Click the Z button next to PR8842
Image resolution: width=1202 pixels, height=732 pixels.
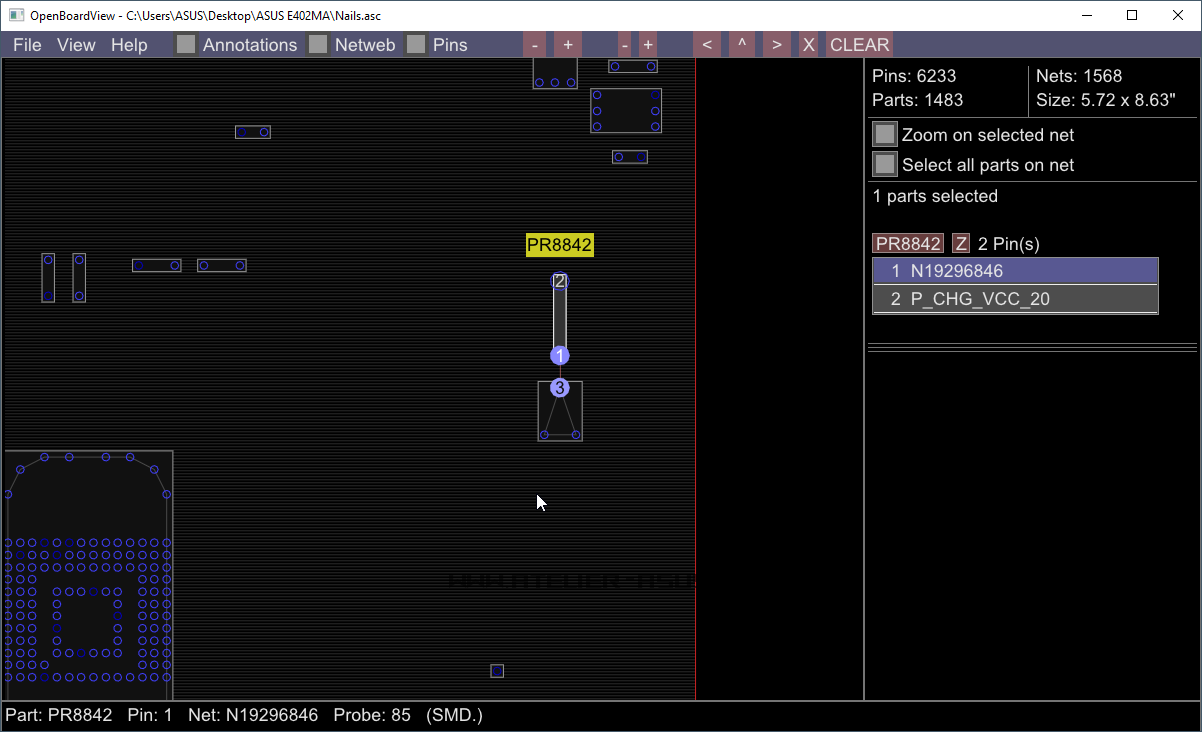(x=961, y=244)
